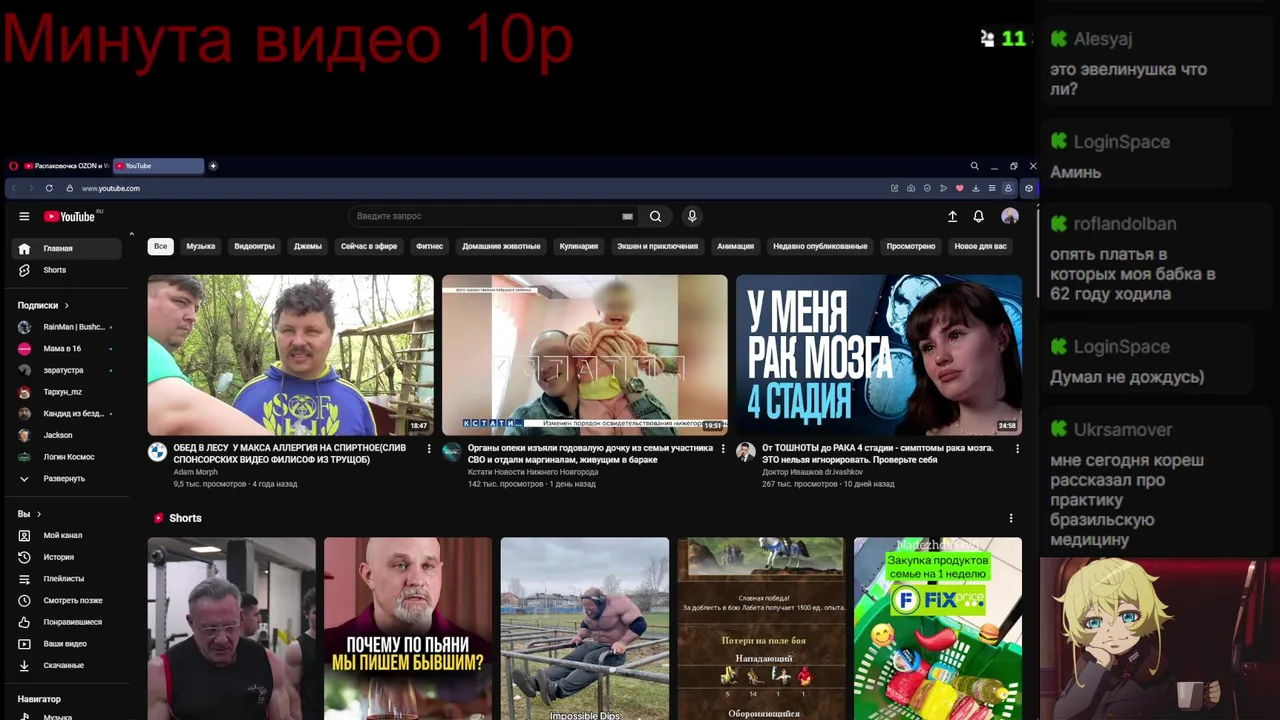Image resolution: width=1280 pixels, height=720 pixels.
Task: Select the Кулинария filter chip
Action: pyautogui.click(x=579, y=246)
